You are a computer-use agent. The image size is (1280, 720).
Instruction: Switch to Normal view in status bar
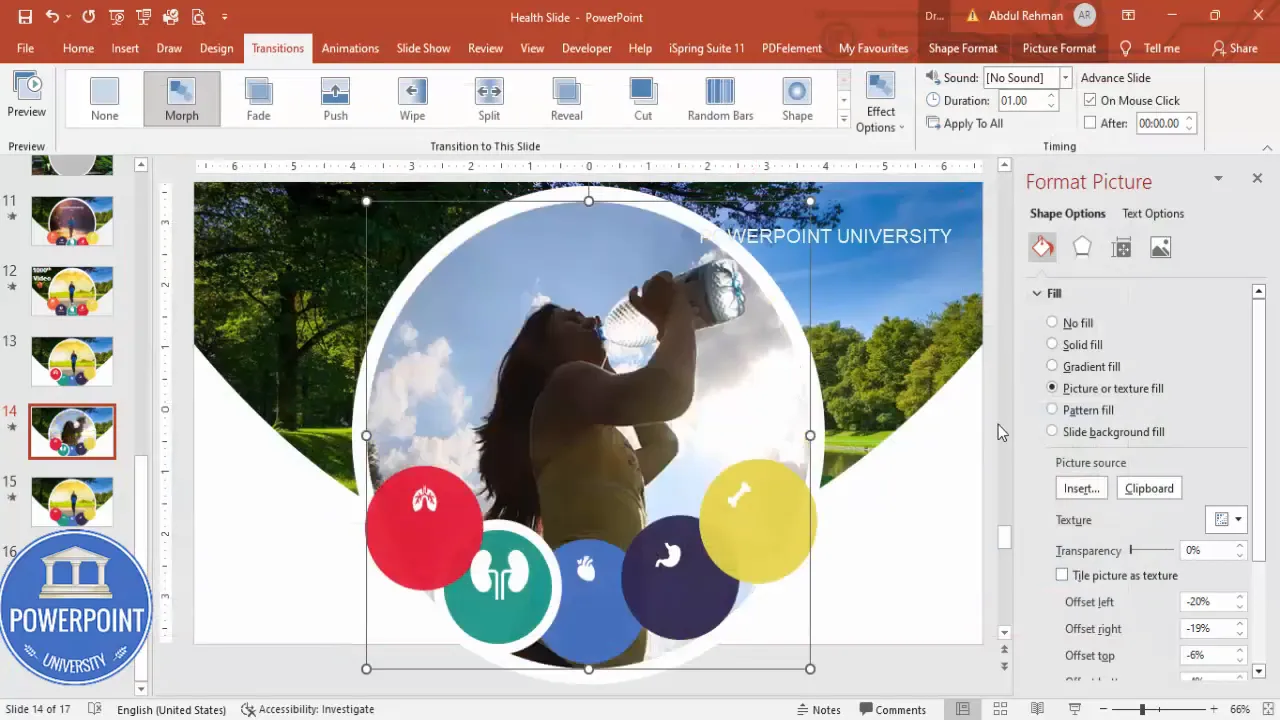pos(962,709)
